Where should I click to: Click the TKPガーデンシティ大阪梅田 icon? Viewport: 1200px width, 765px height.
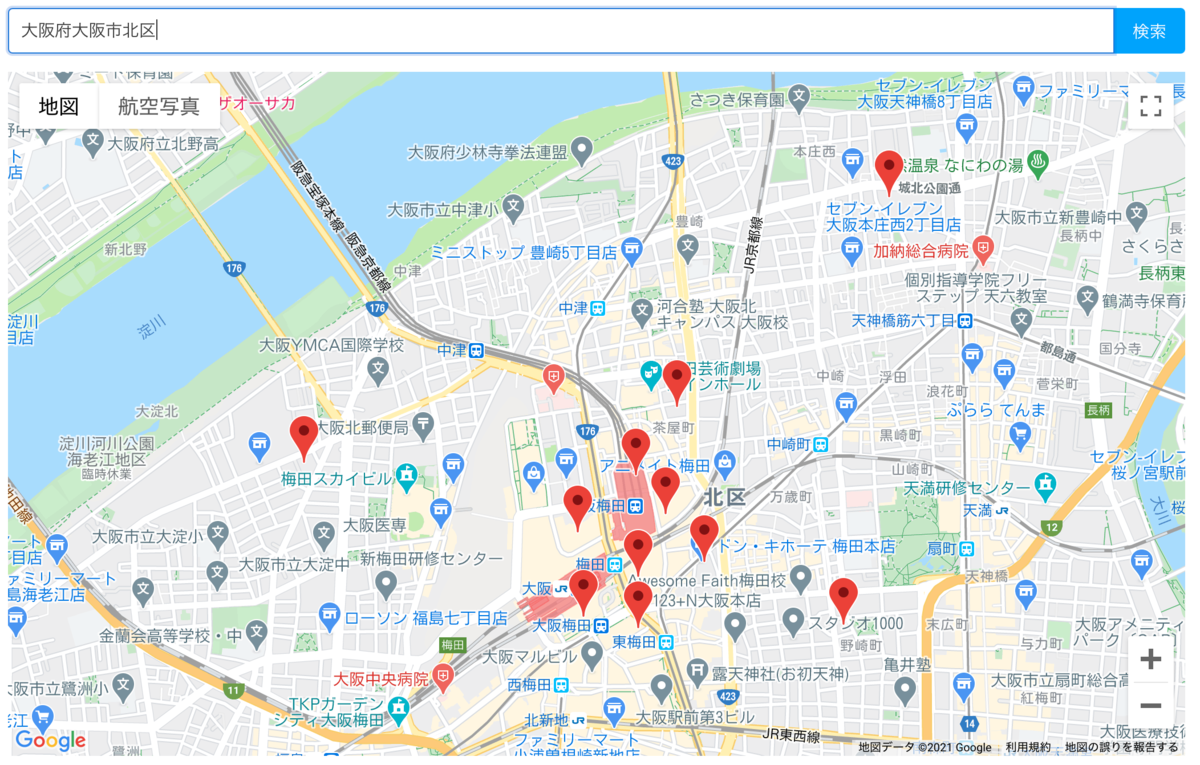click(399, 710)
